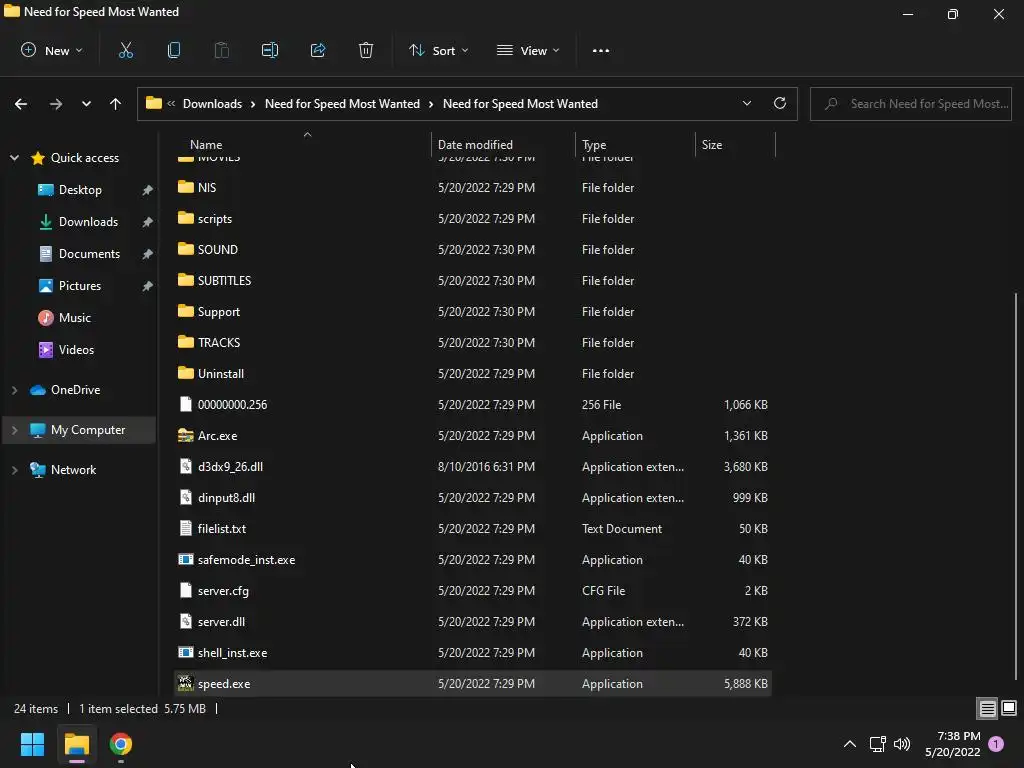Click the safemode_inst.exe file icon
Image resolution: width=1024 pixels, height=768 pixels.
coord(185,560)
